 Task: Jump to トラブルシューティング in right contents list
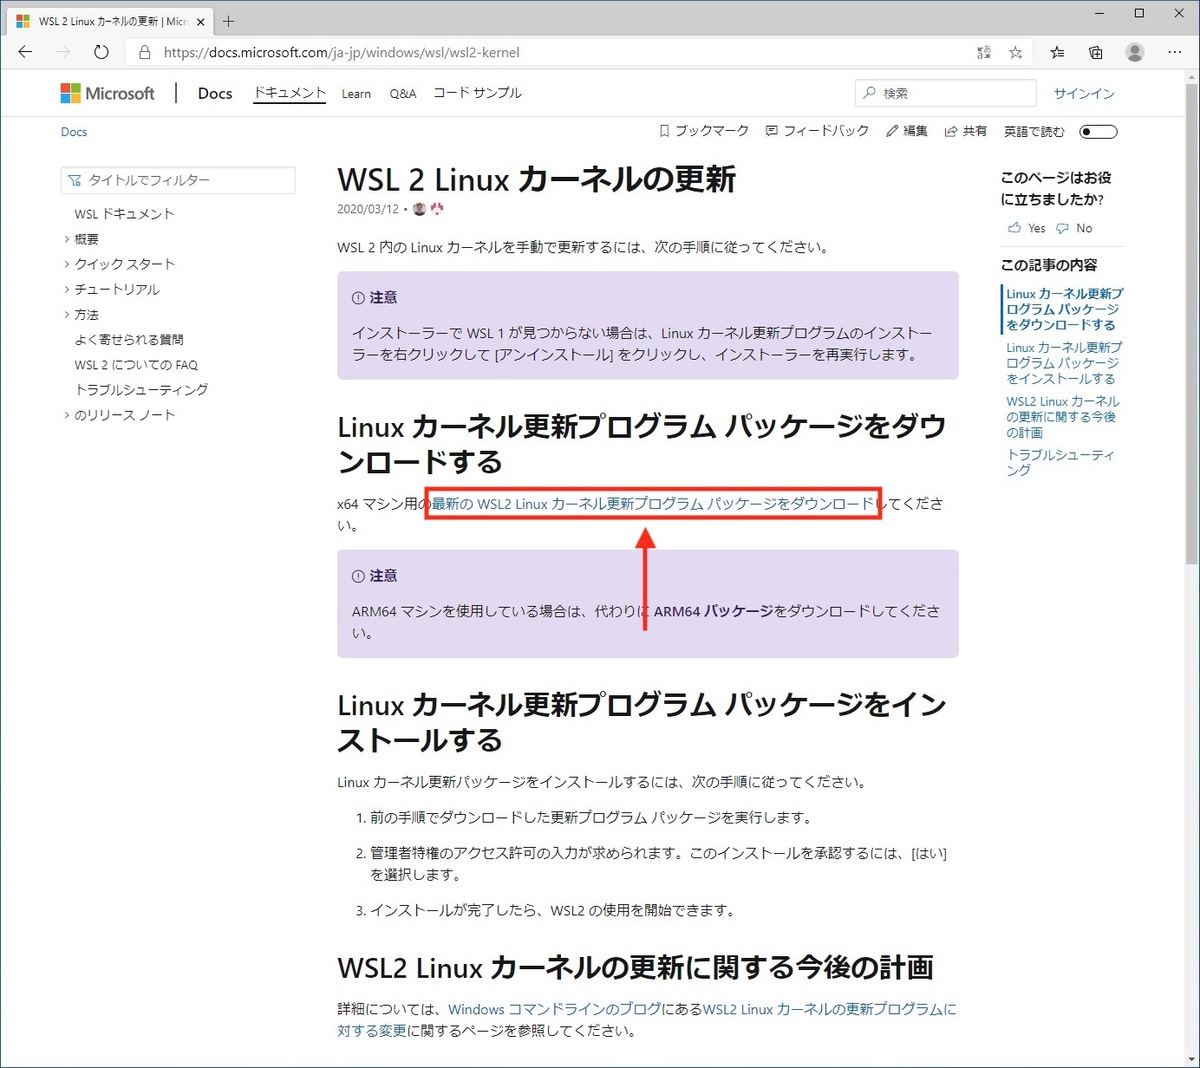tap(1060, 462)
